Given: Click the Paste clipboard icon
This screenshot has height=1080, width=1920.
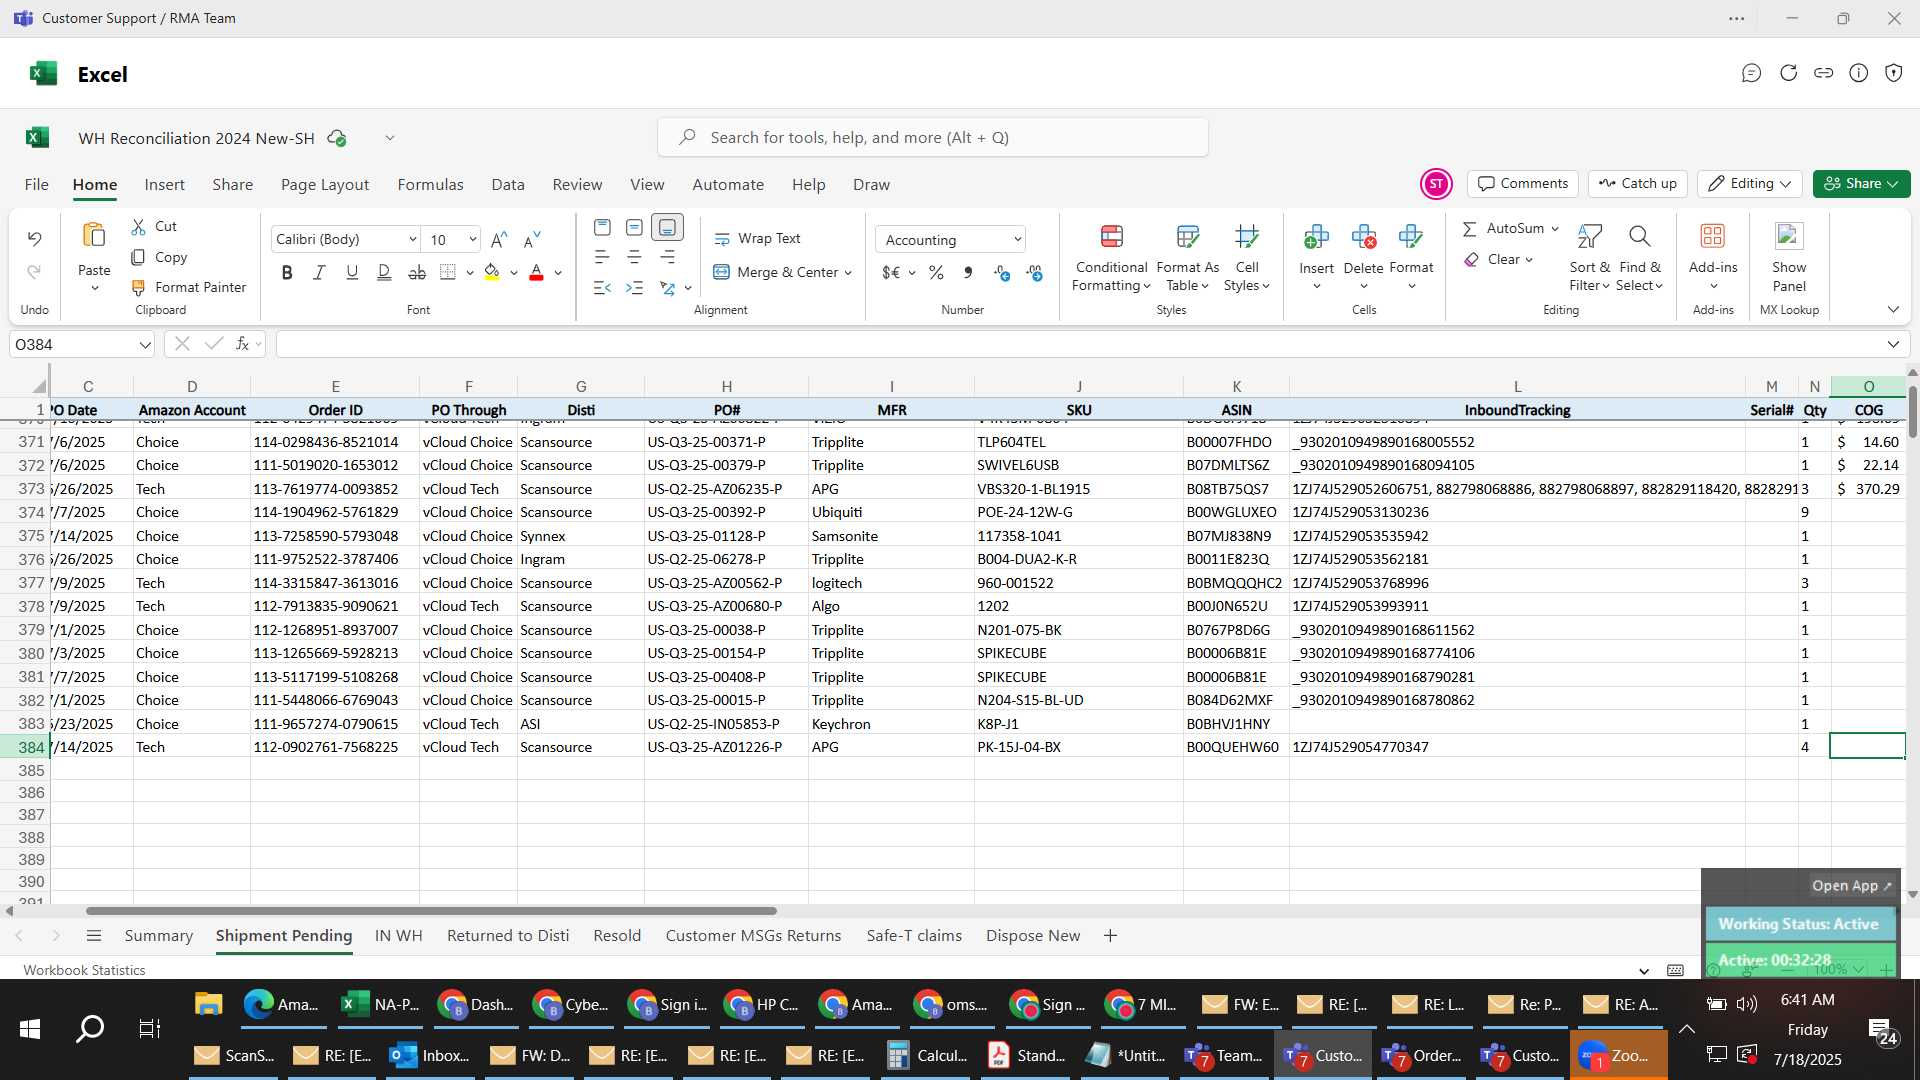Looking at the screenshot, I should 94,236.
